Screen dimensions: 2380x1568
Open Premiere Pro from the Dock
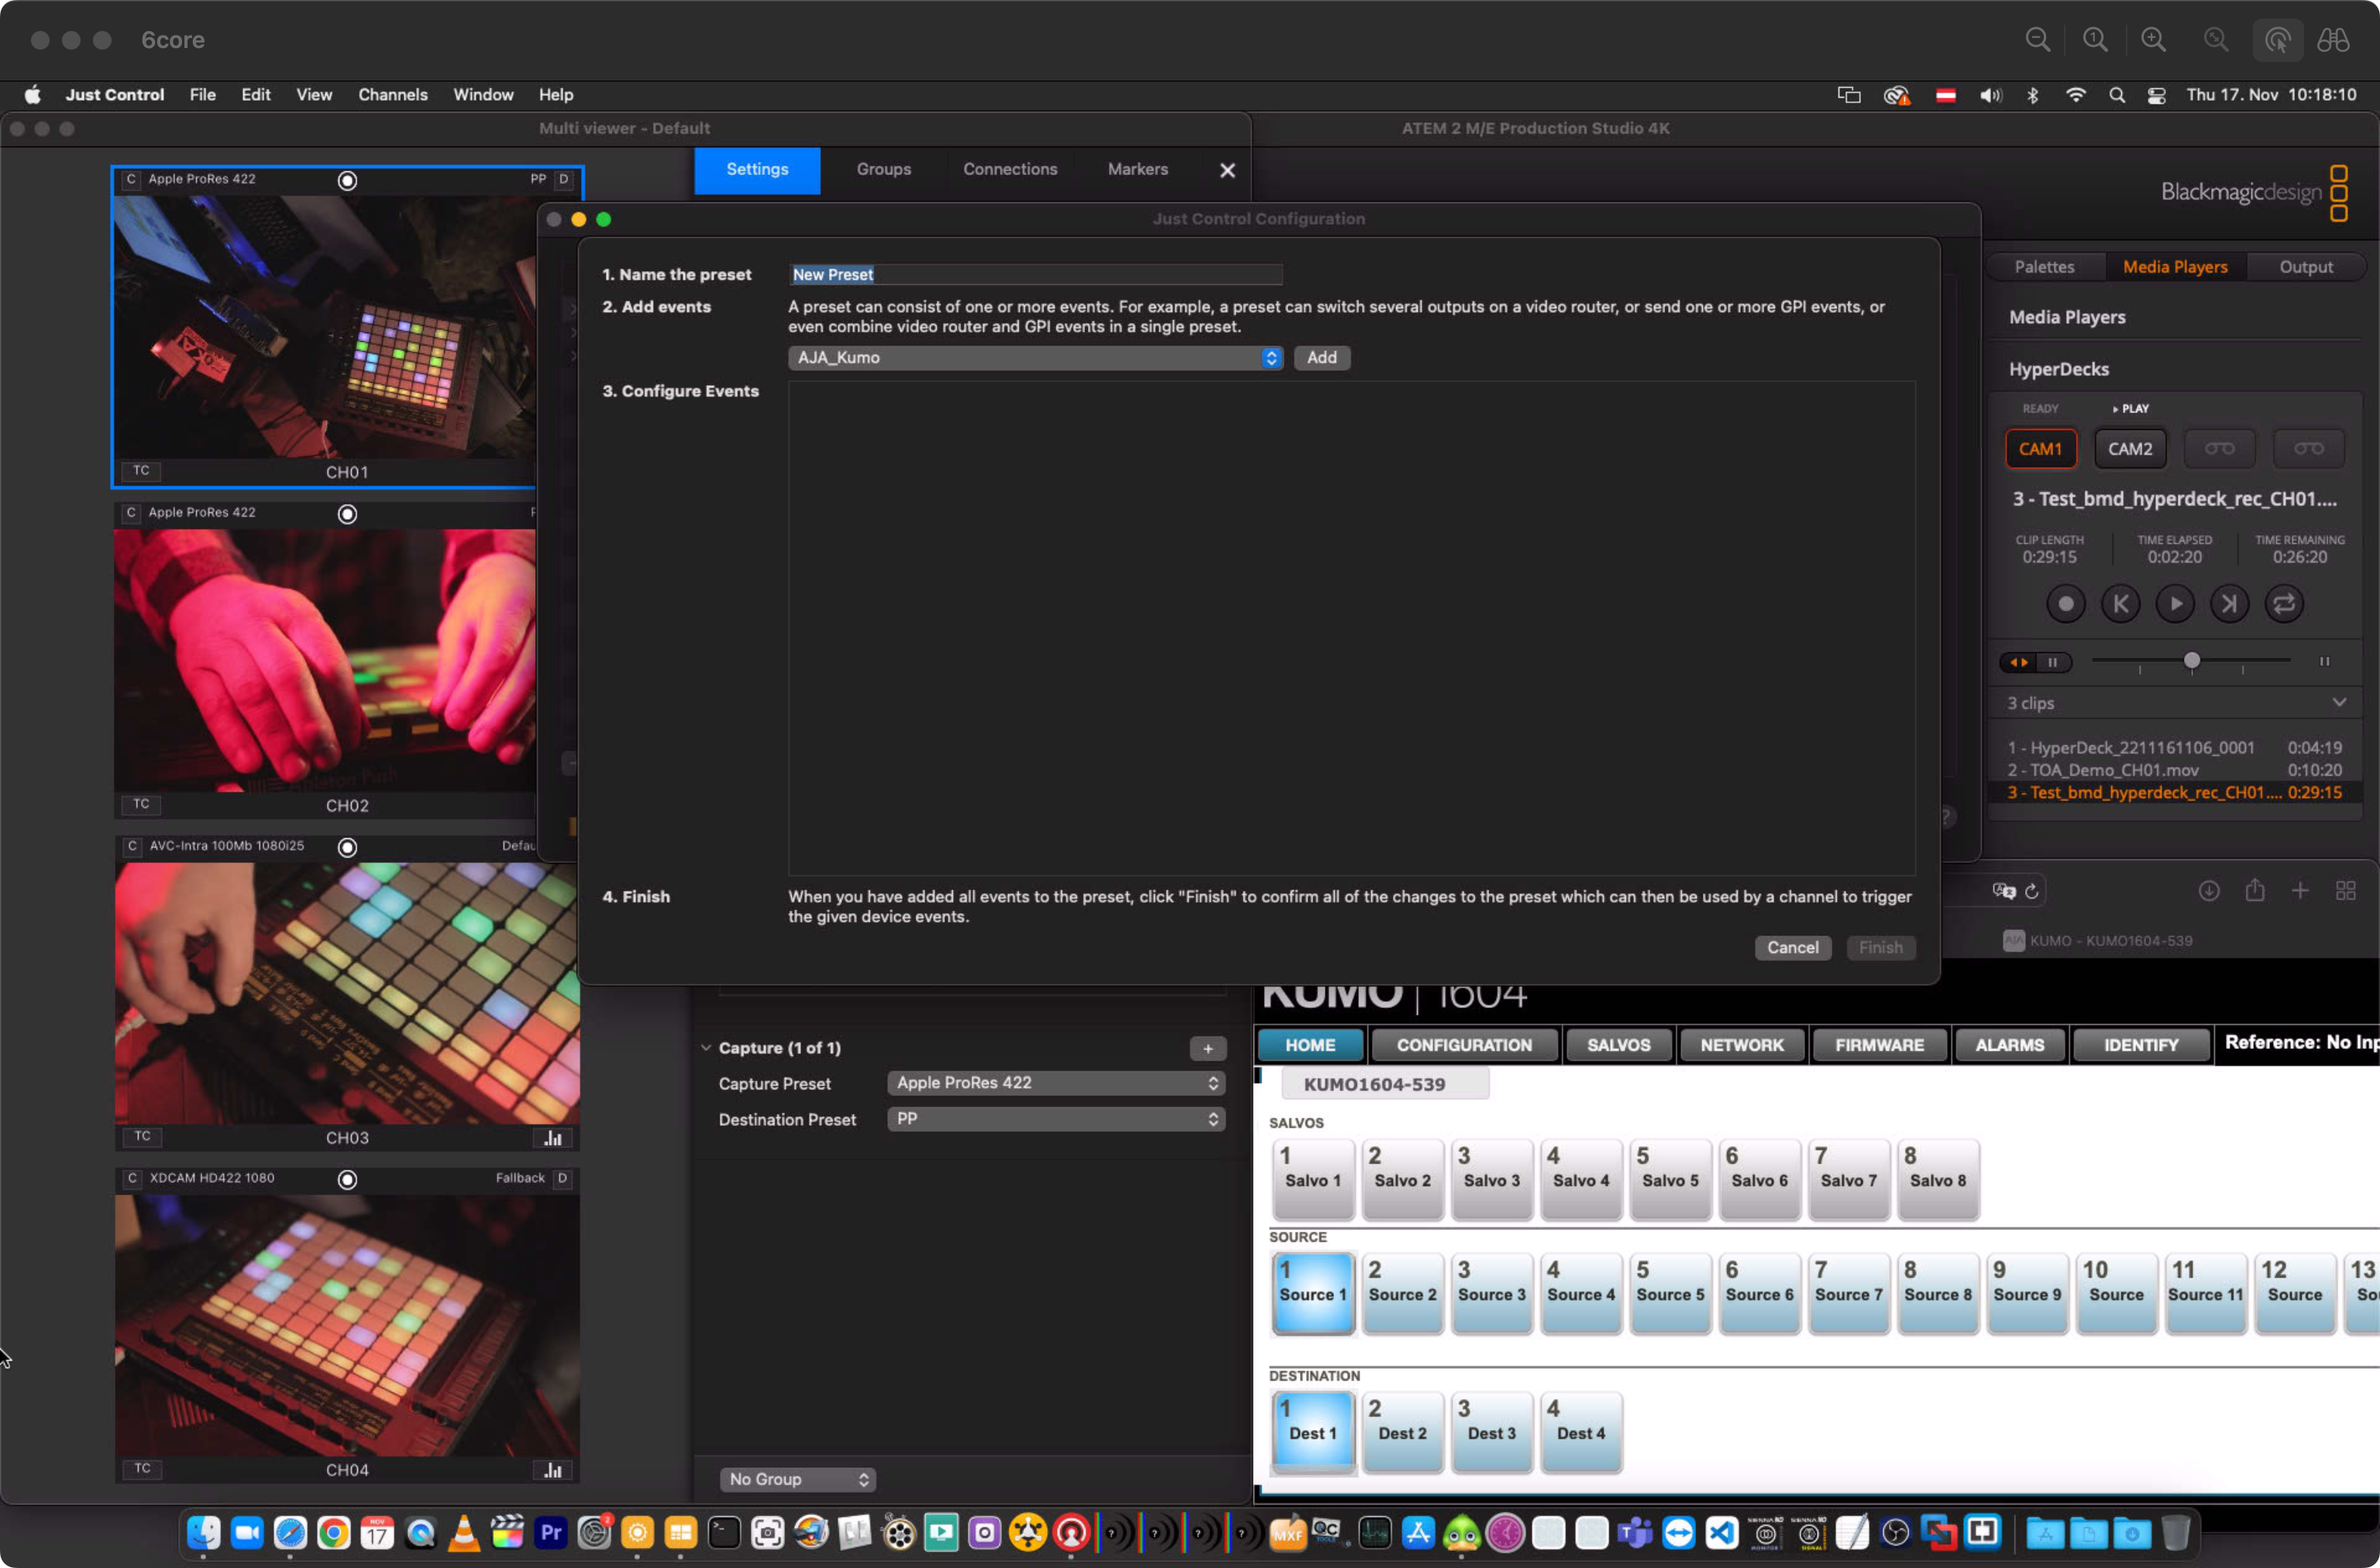pos(551,1532)
